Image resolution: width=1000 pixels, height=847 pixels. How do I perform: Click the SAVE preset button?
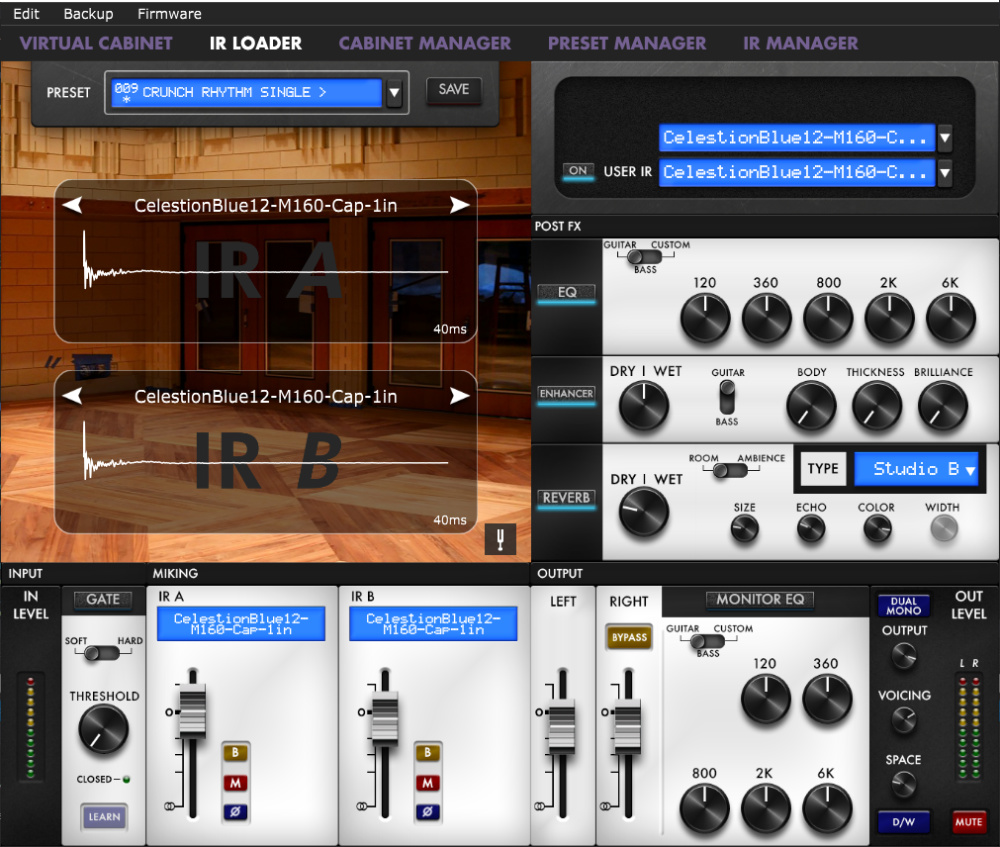pyautogui.click(x=454, y=90)
